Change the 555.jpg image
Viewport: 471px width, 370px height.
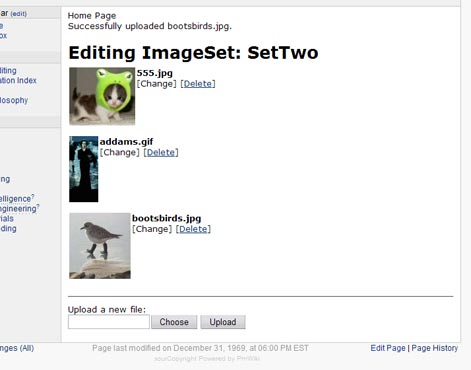(156, 84)
